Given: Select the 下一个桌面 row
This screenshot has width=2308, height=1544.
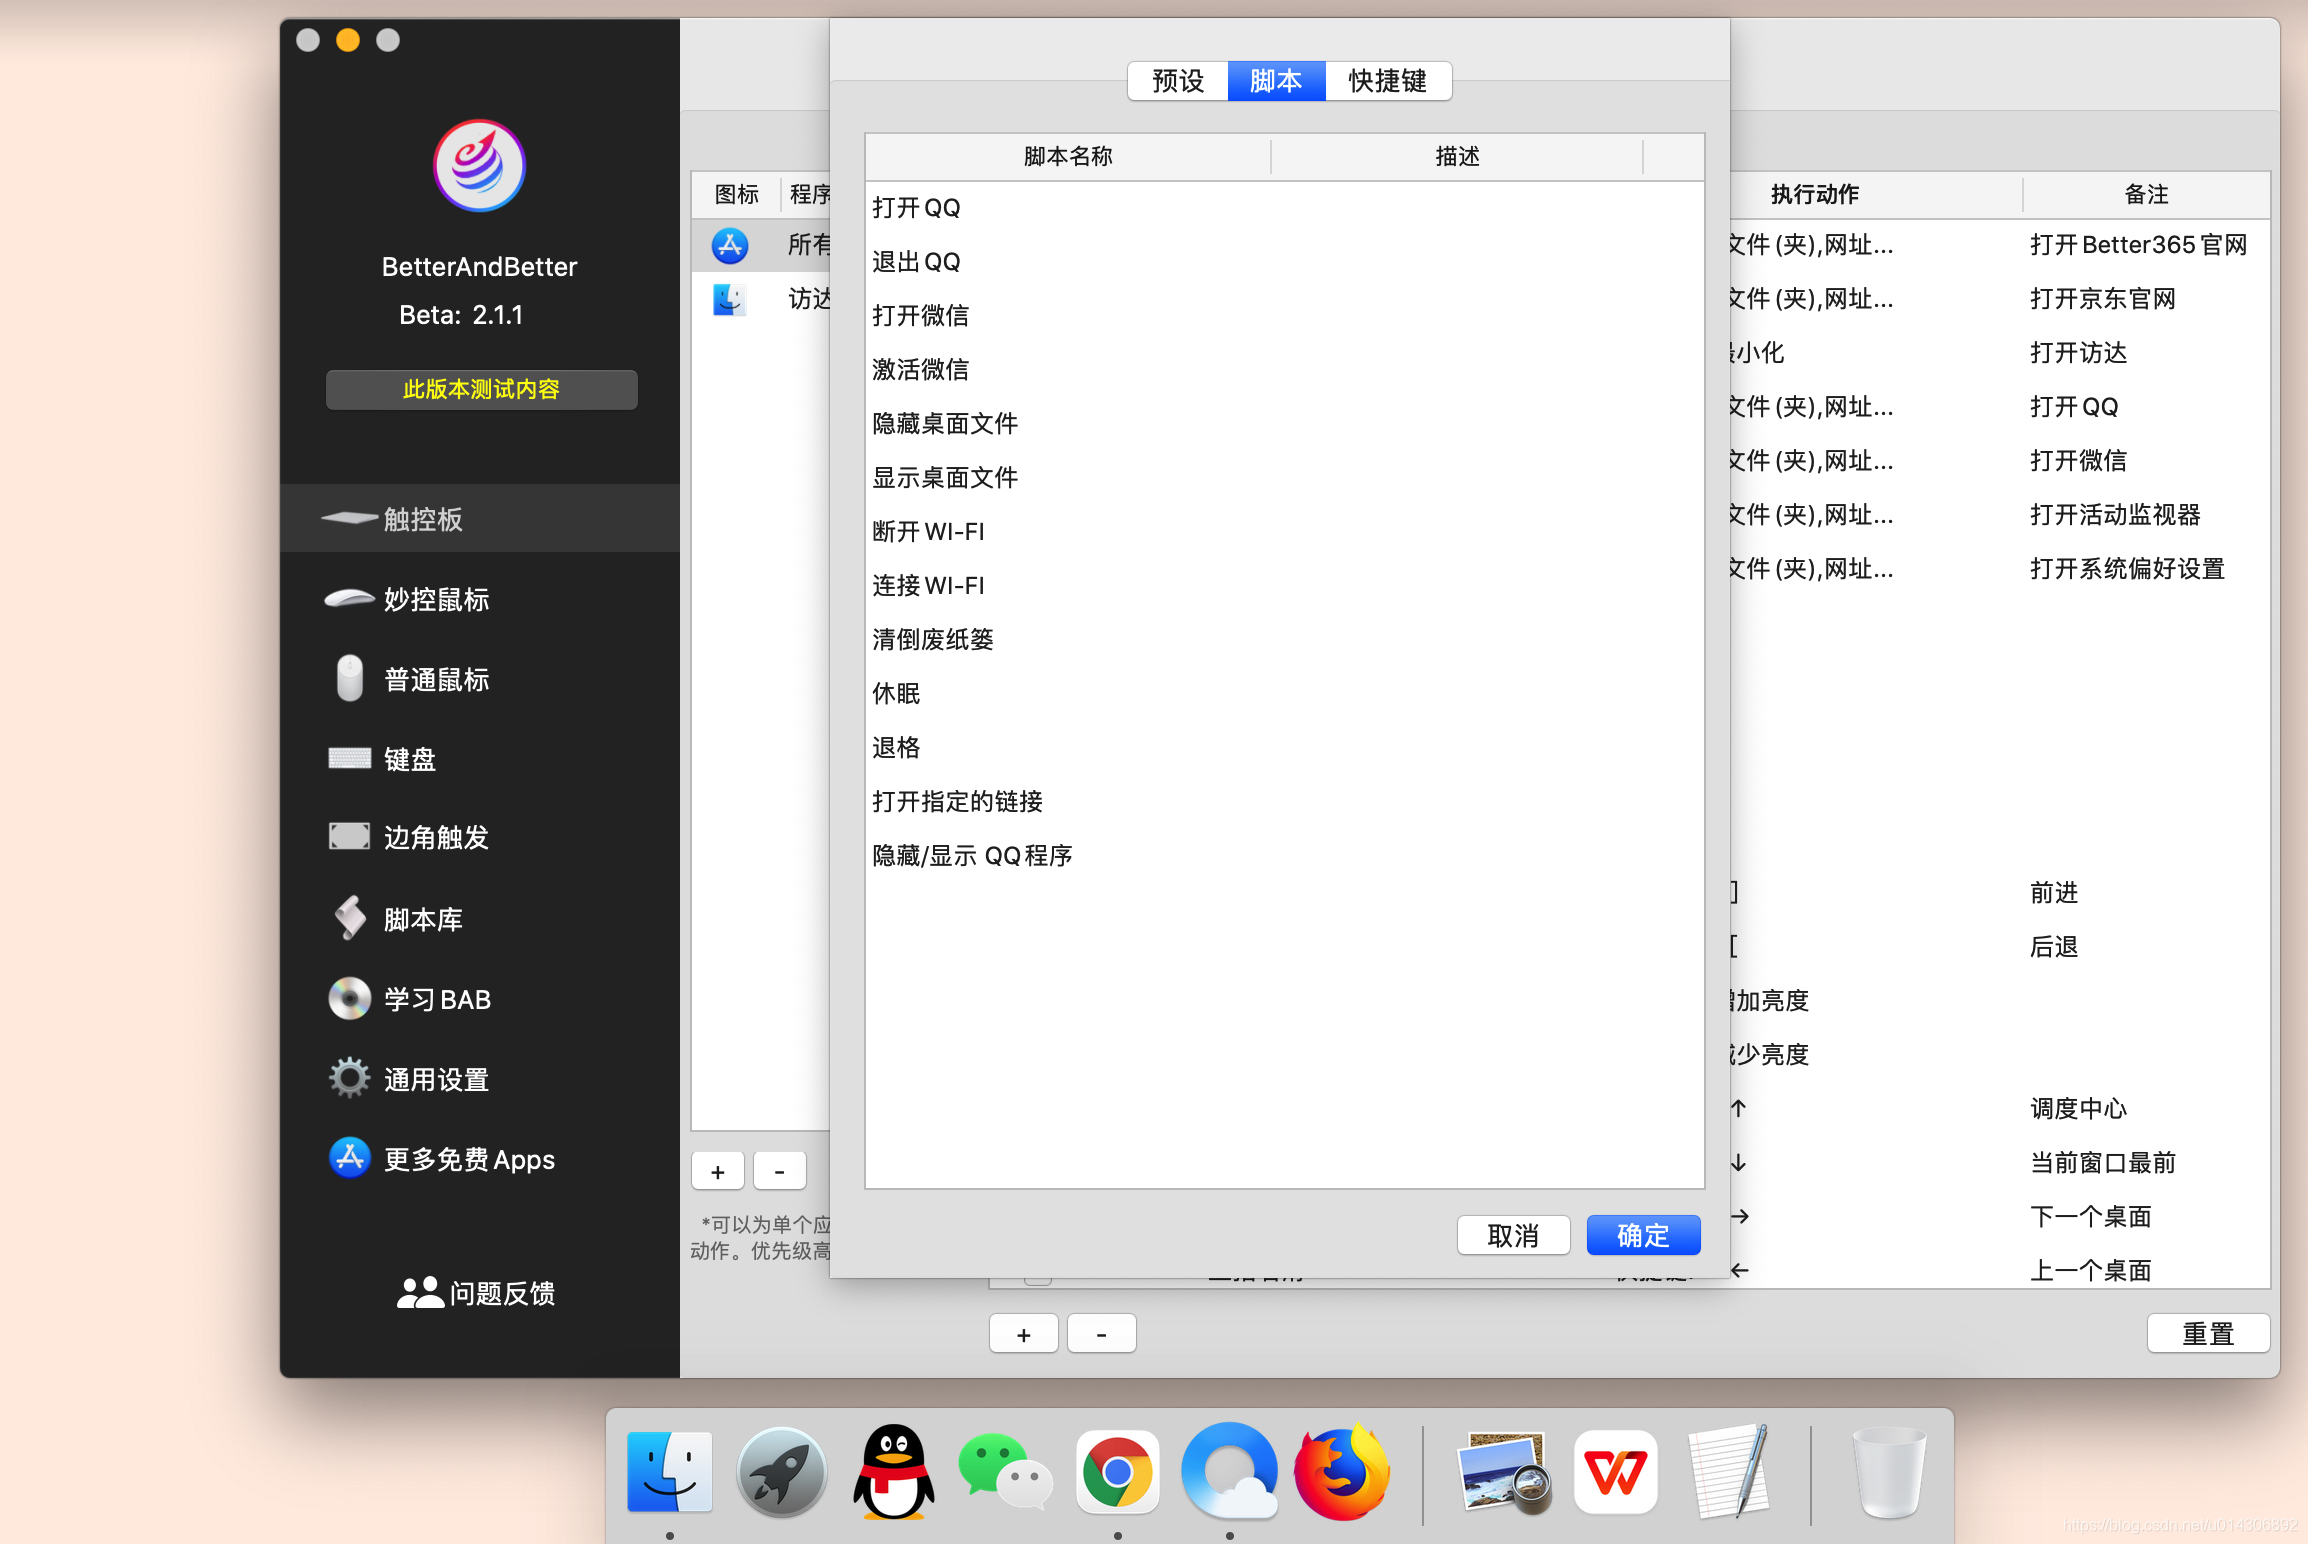Looking at the screenshot, I should pos(2000,1217).
